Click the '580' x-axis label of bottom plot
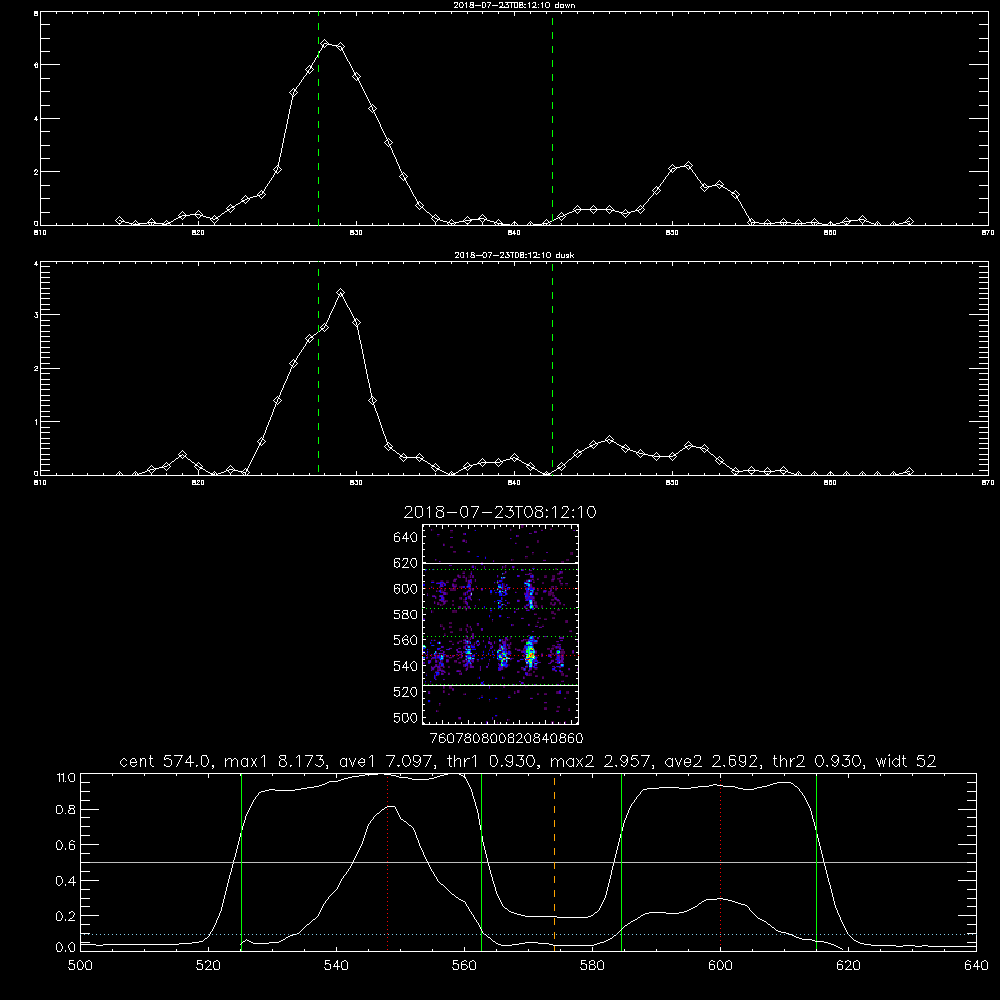This screenshot has width=1000, height=1000. click(x=592, y=965)
